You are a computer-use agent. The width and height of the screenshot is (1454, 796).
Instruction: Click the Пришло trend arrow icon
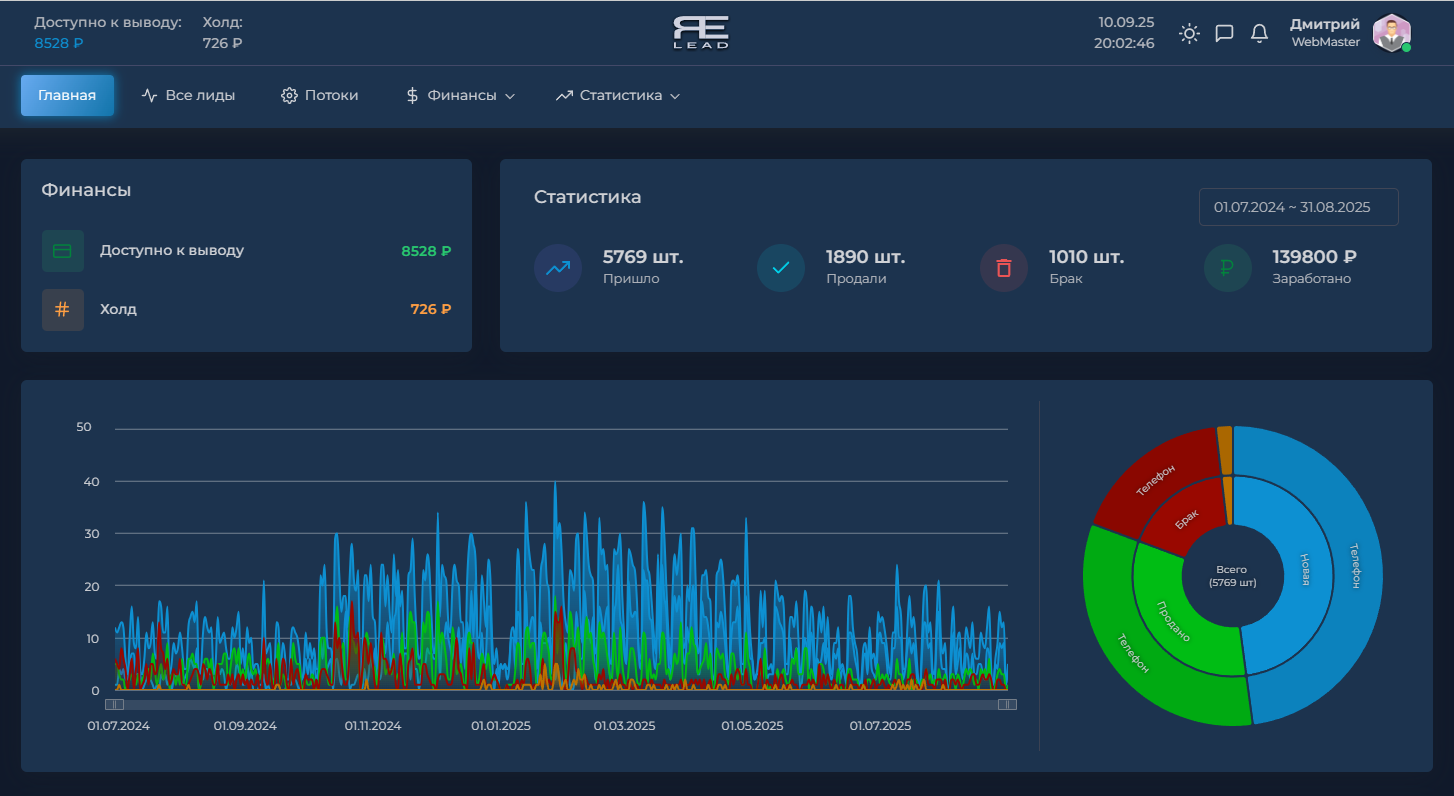pos(558,268)
